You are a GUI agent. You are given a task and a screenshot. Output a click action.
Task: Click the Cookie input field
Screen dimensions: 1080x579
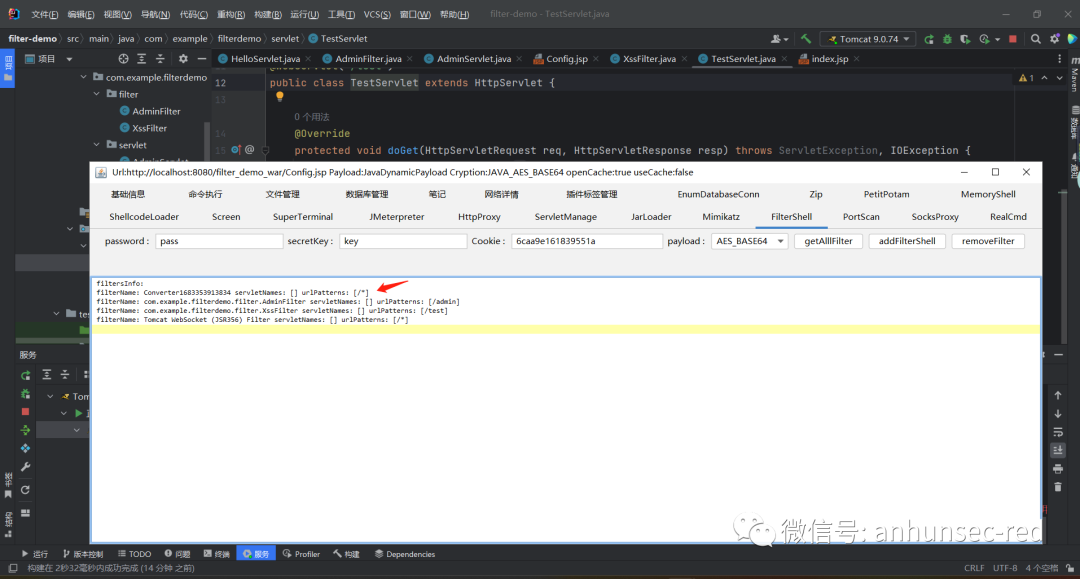(x=587, y=241)
